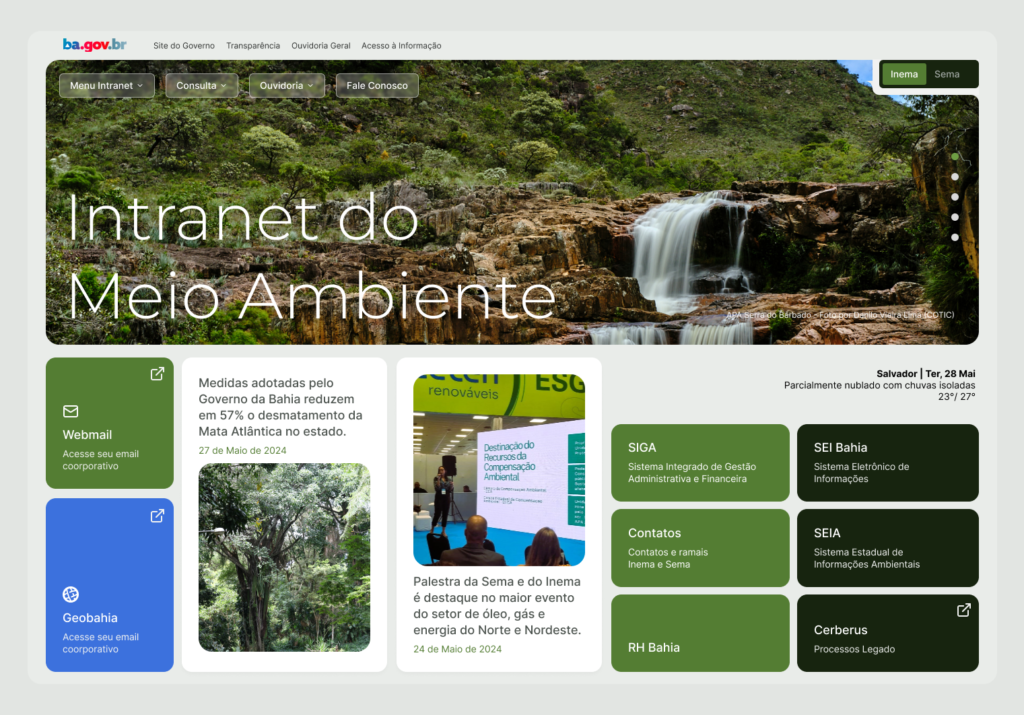Click the globe icon on Geobahia card

[71, 594]
